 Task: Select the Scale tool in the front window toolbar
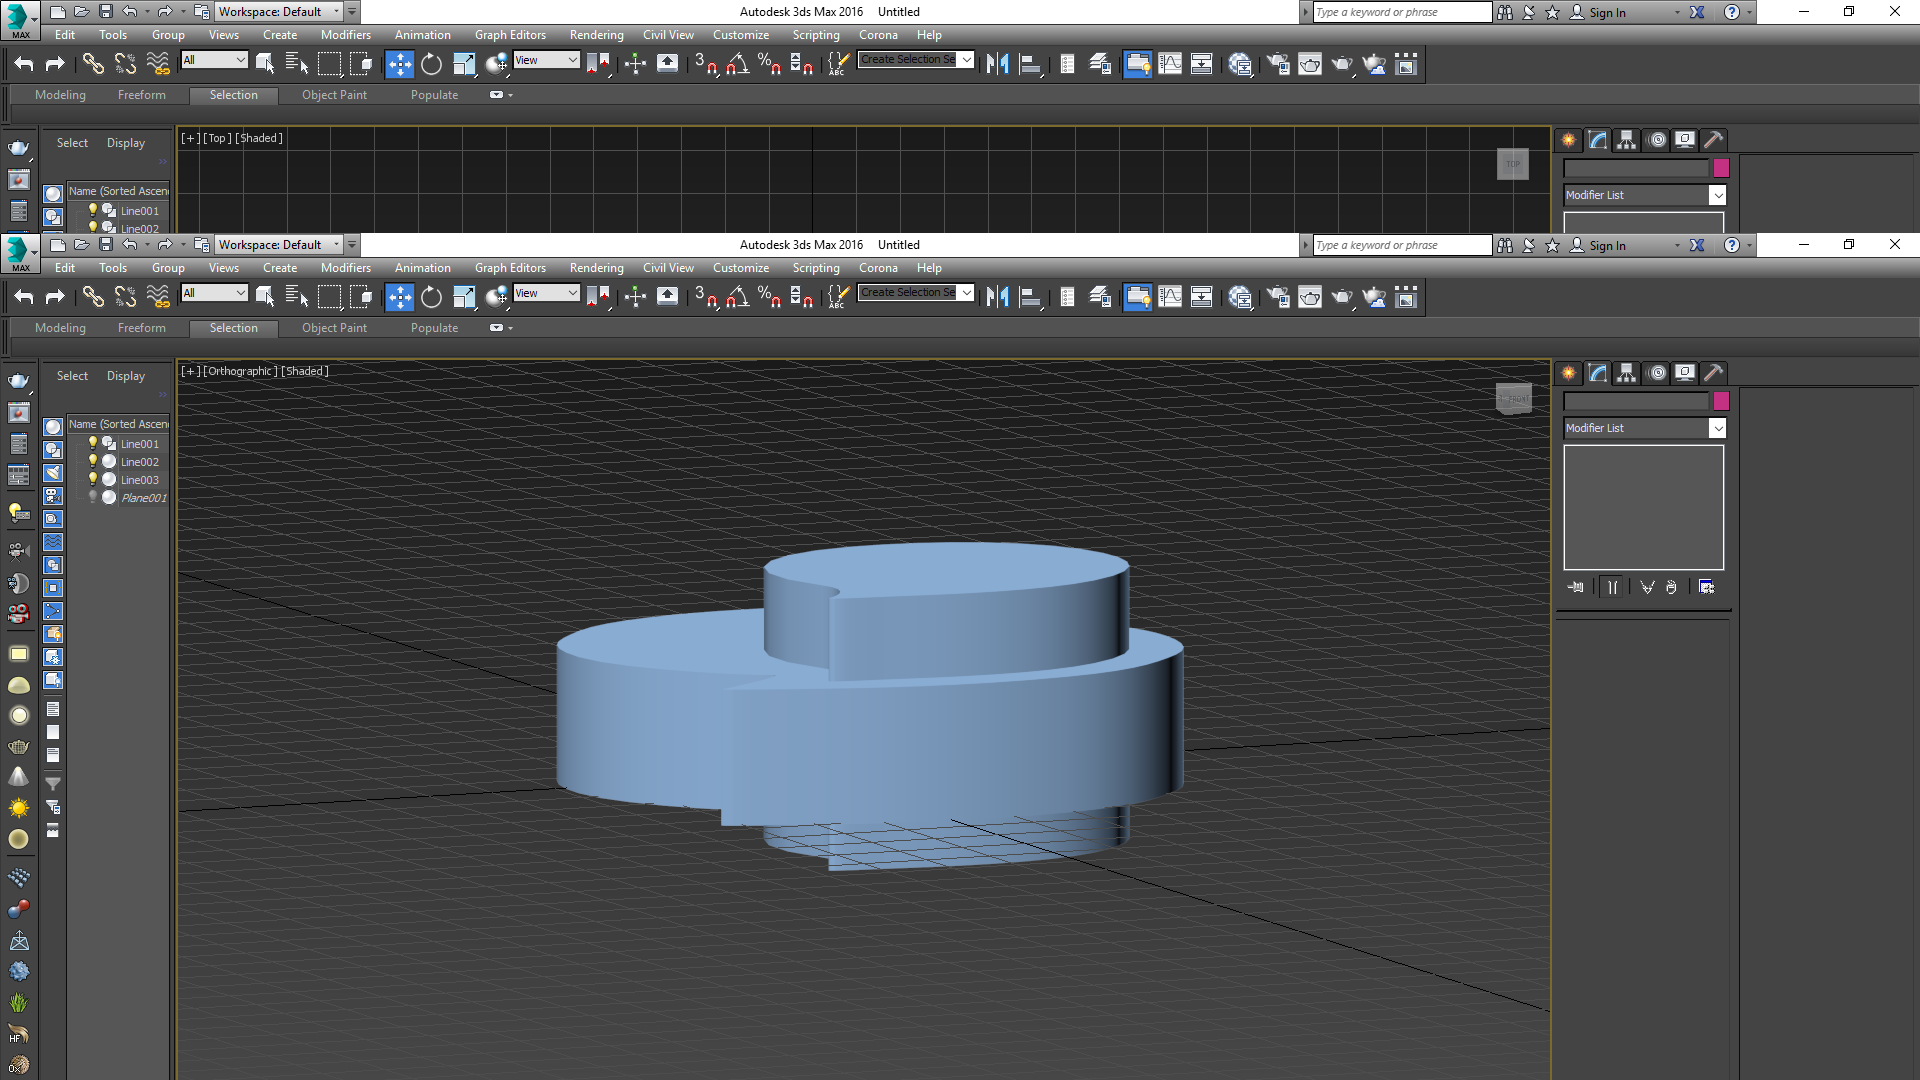click(x=463, y=297)
